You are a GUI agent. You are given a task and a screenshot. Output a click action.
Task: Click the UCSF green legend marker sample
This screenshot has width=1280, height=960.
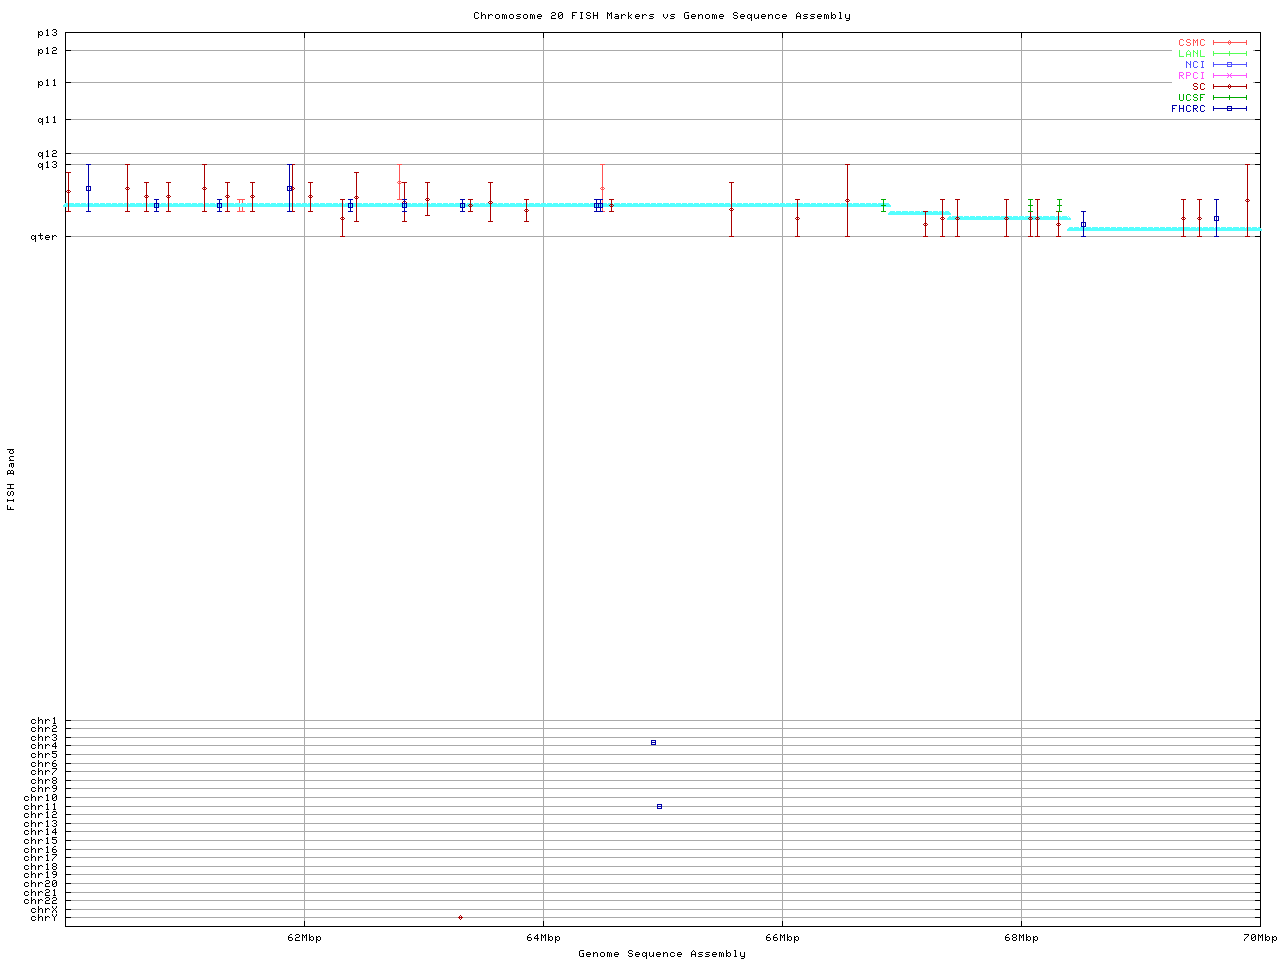[x=1229, y=98]
